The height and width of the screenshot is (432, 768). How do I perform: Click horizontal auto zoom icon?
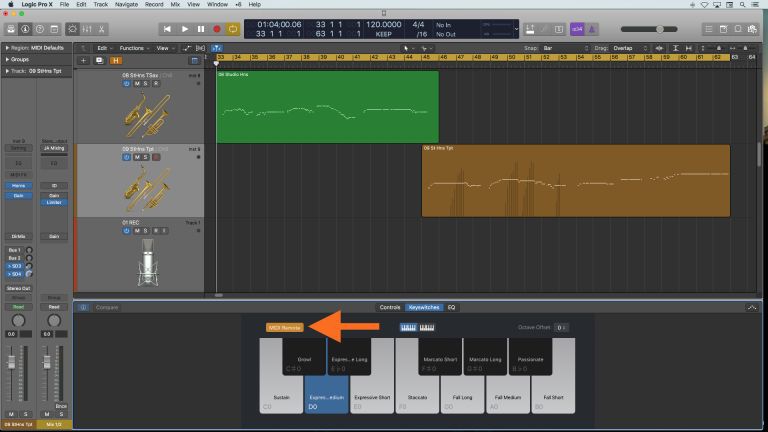(689, 48)
